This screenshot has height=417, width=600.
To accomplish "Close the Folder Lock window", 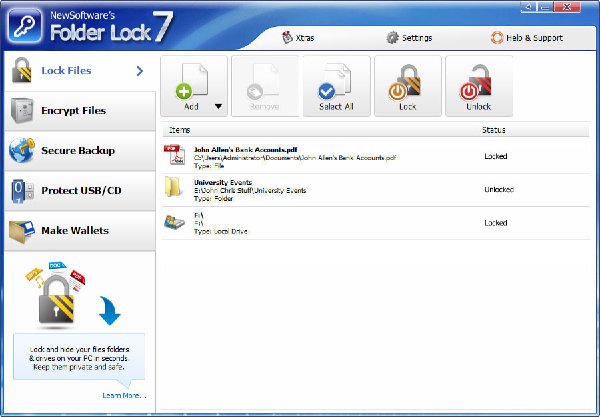I will (x=567, y=7).
